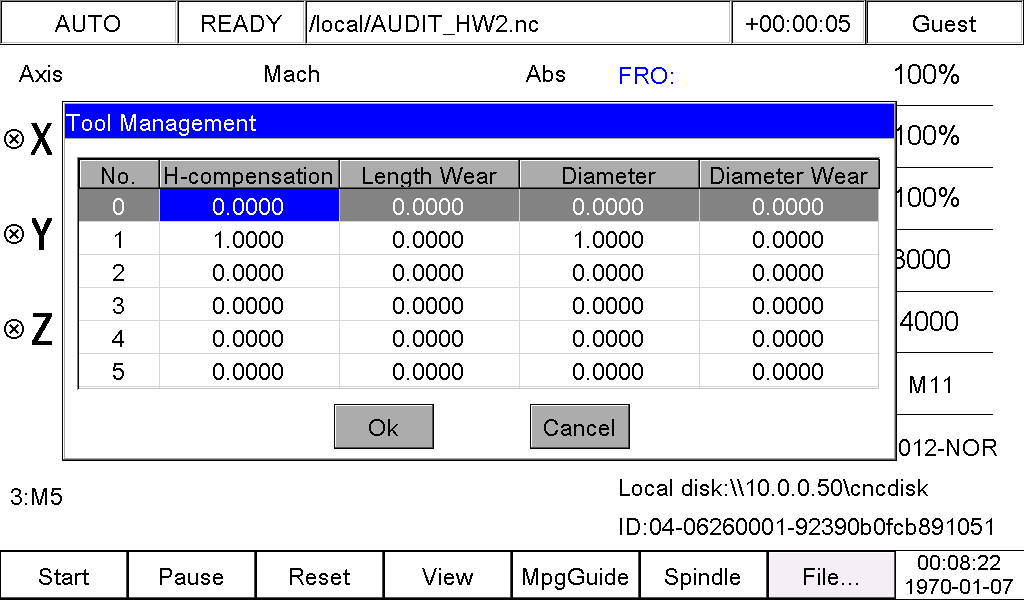Screen dimensions: 1024x600
Task: Click the Y axis home status icon
Action: click(14, 233)
